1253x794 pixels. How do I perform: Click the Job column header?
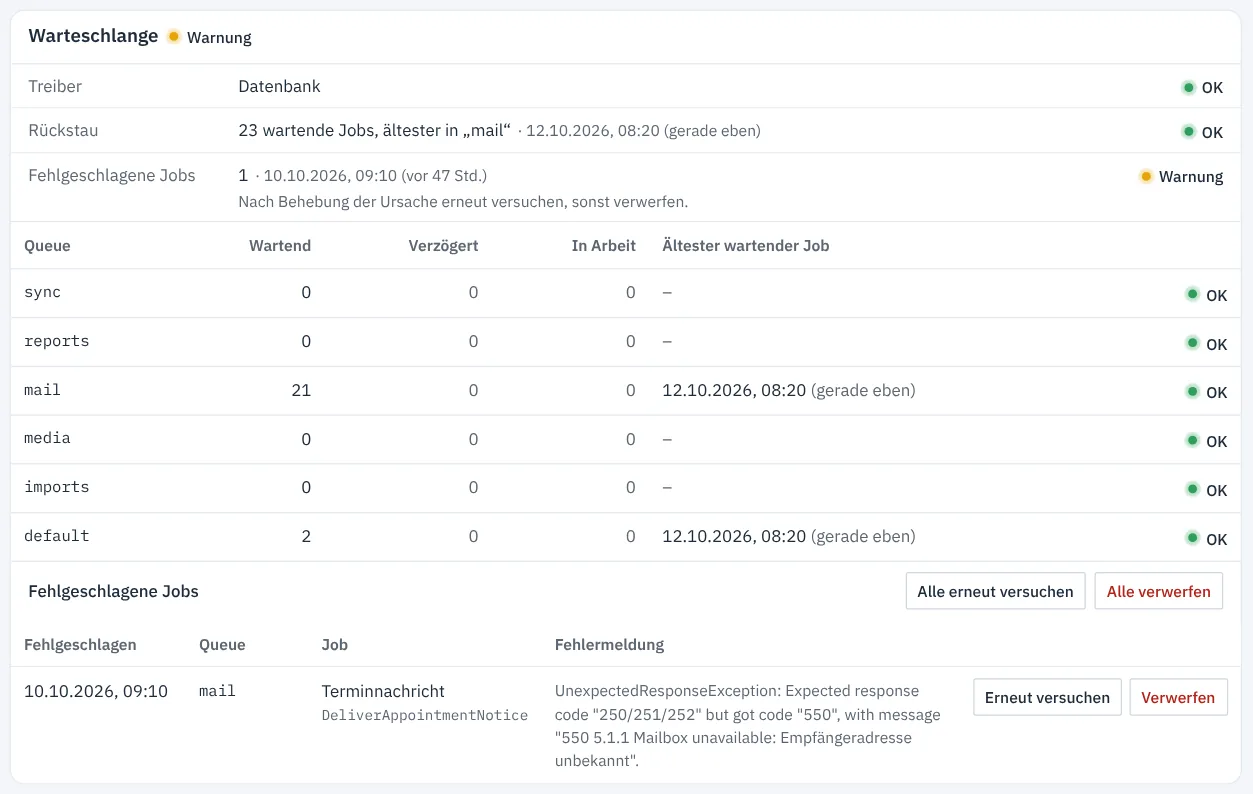click(335, 645)
